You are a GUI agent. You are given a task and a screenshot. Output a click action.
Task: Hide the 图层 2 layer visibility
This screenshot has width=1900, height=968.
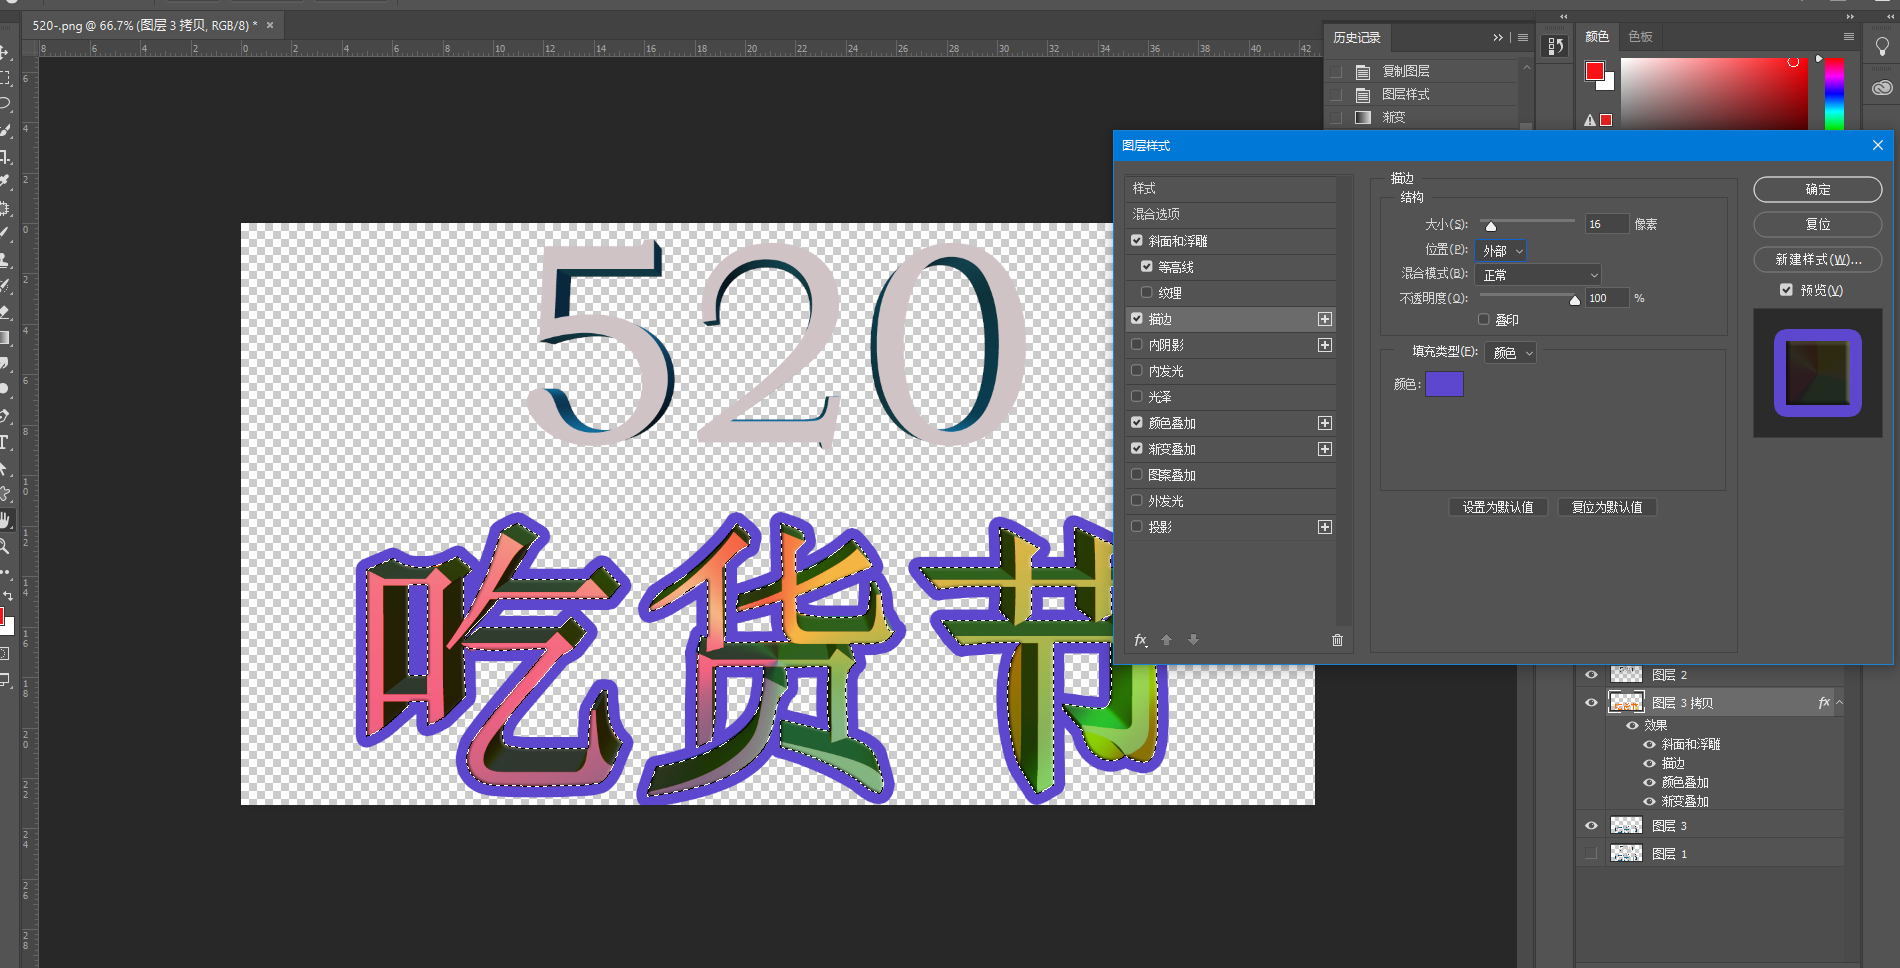point(1591,674)
